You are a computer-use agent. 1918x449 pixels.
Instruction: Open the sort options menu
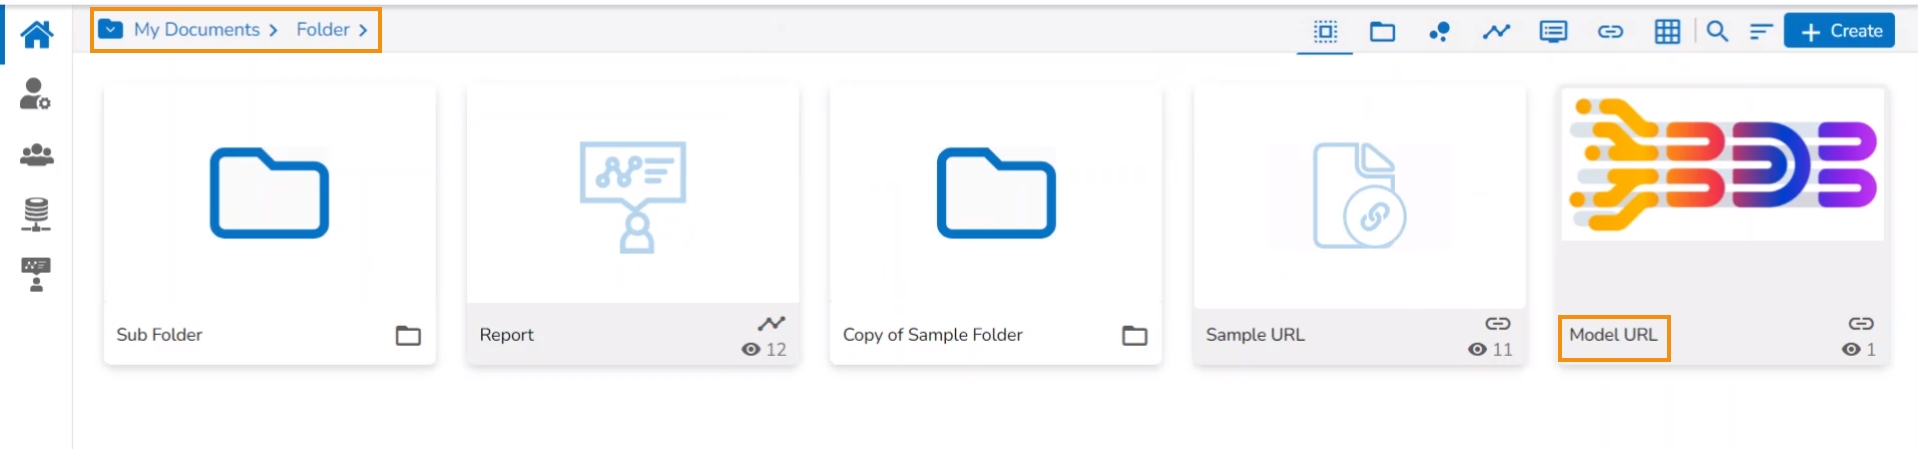(x=1760, y=32)
